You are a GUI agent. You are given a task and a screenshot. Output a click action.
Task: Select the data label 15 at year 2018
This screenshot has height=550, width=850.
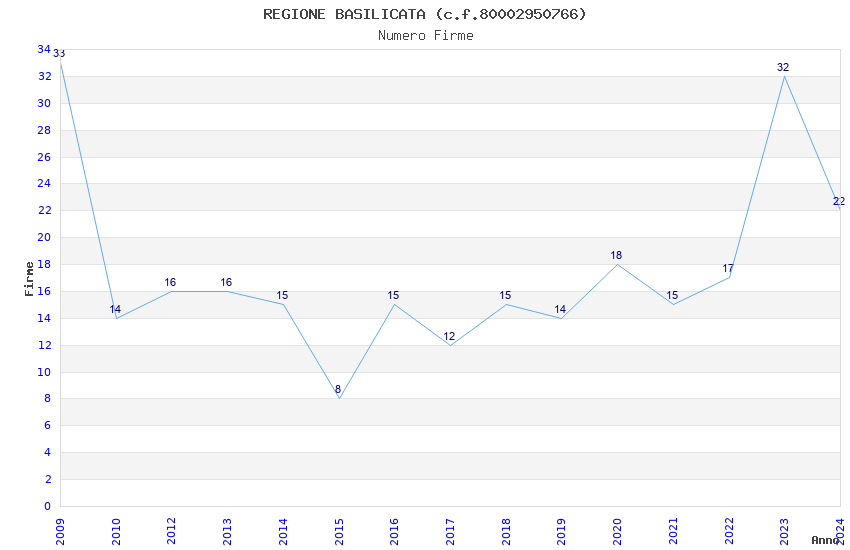click(505, 295)
